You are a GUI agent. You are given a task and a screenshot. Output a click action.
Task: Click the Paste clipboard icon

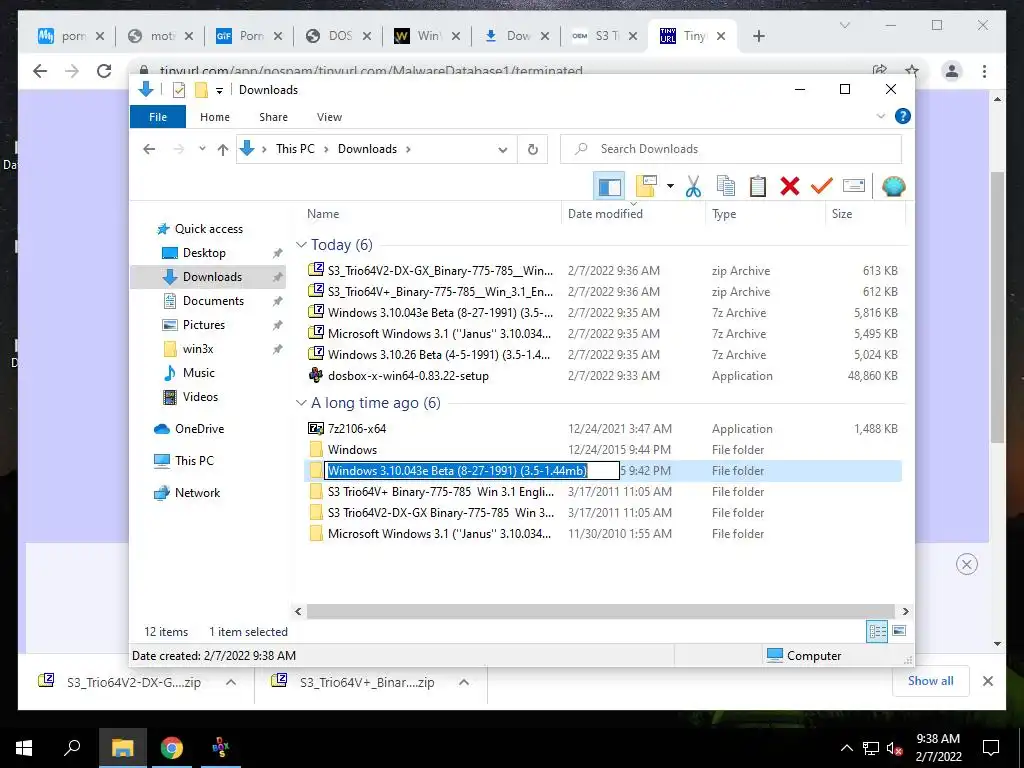point(758,187)
